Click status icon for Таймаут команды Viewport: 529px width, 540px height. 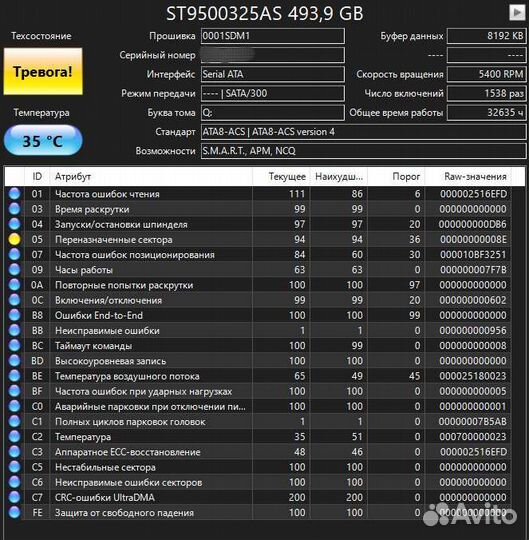[x=14, y=345]
